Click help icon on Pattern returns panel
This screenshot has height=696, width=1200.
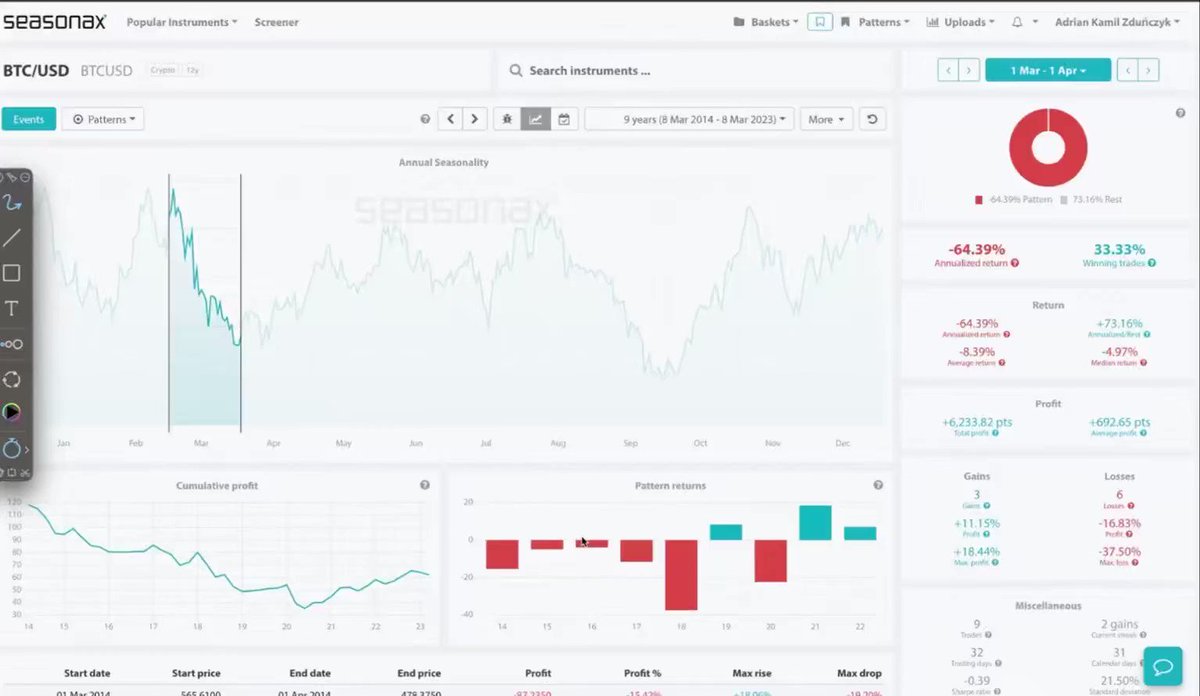click(878, 485)
